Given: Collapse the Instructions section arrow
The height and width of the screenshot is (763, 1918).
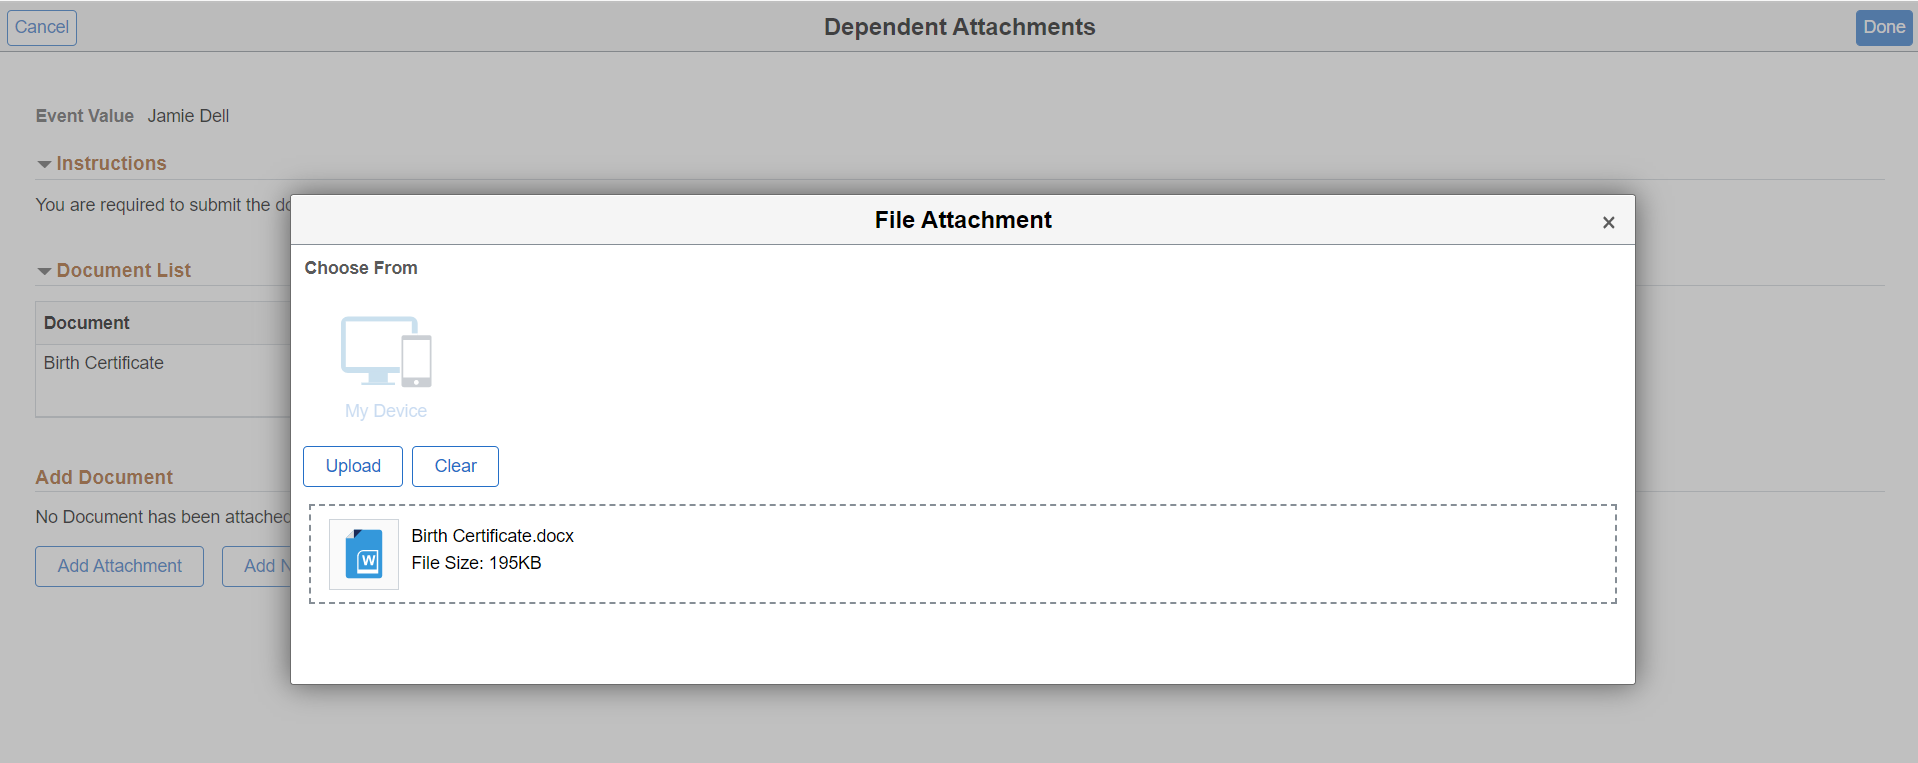Looking at the screenshot, I should pos(44,164).
